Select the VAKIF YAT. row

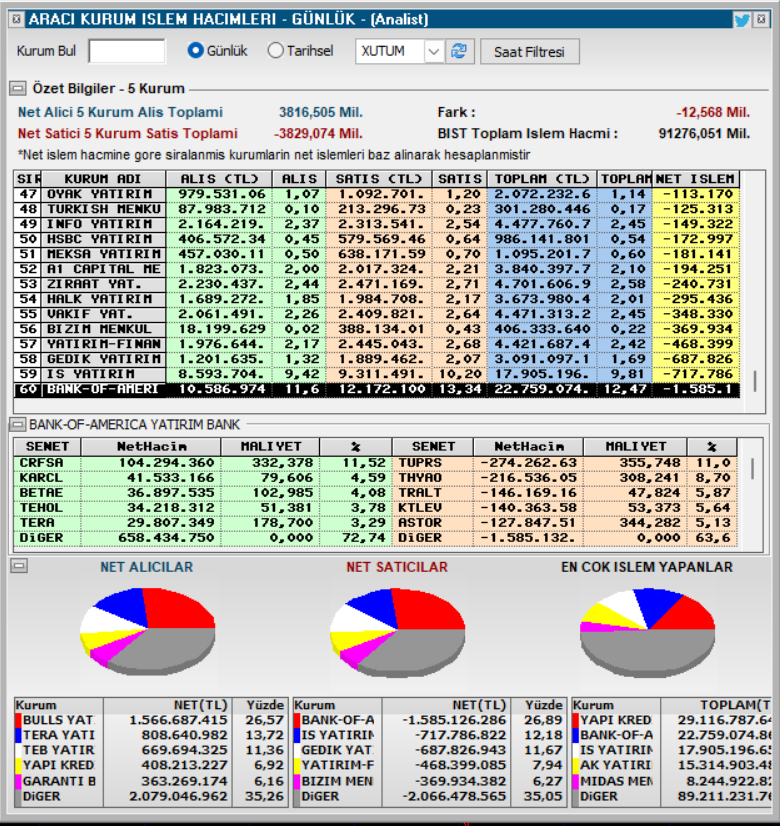pos(377,314)
